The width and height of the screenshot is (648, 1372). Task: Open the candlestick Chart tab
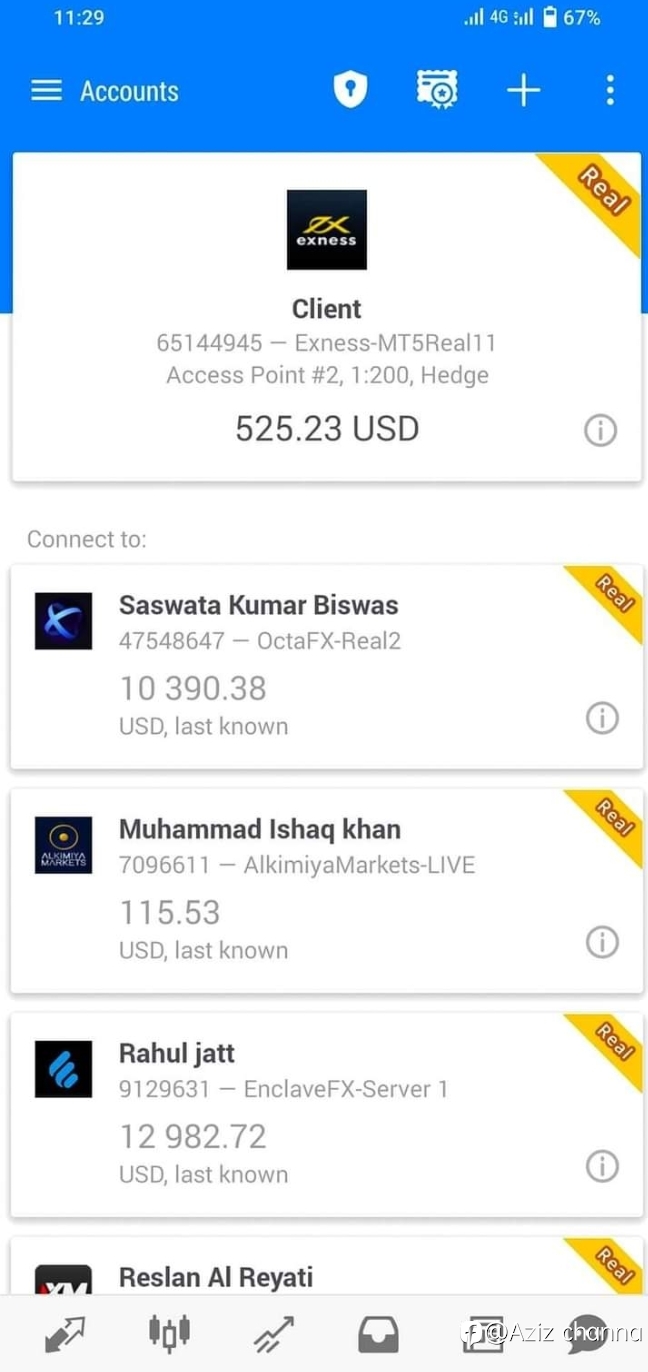tap(169, 1333)
